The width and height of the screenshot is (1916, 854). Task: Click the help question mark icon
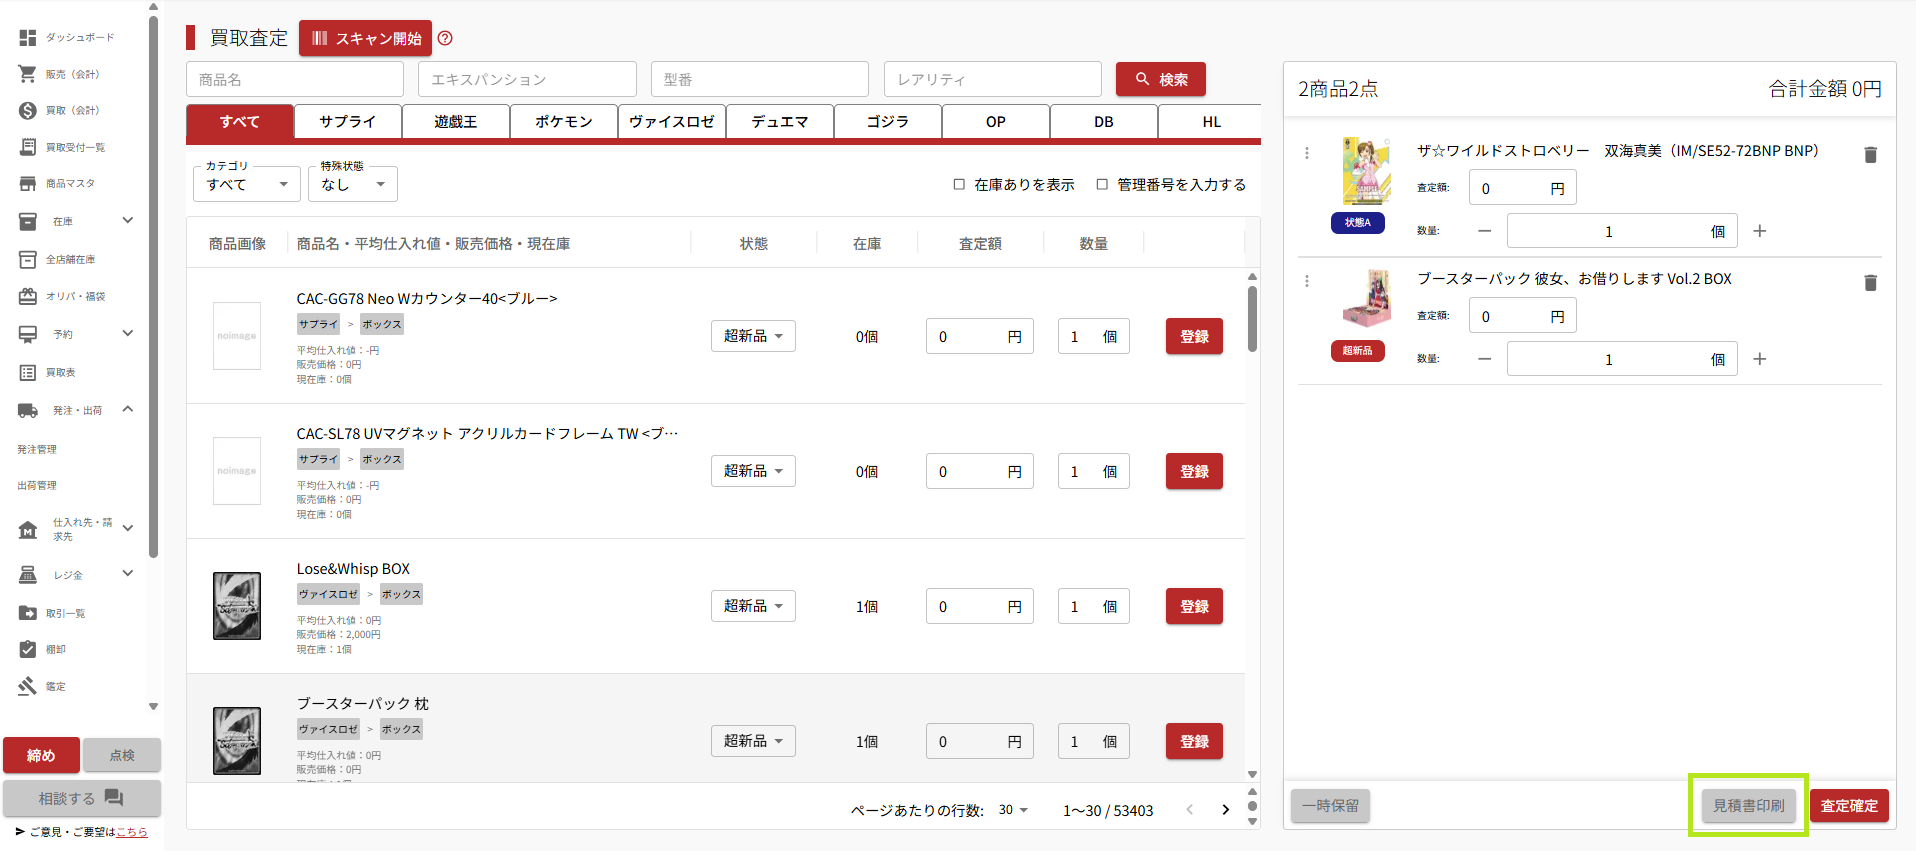pos(445,38)
